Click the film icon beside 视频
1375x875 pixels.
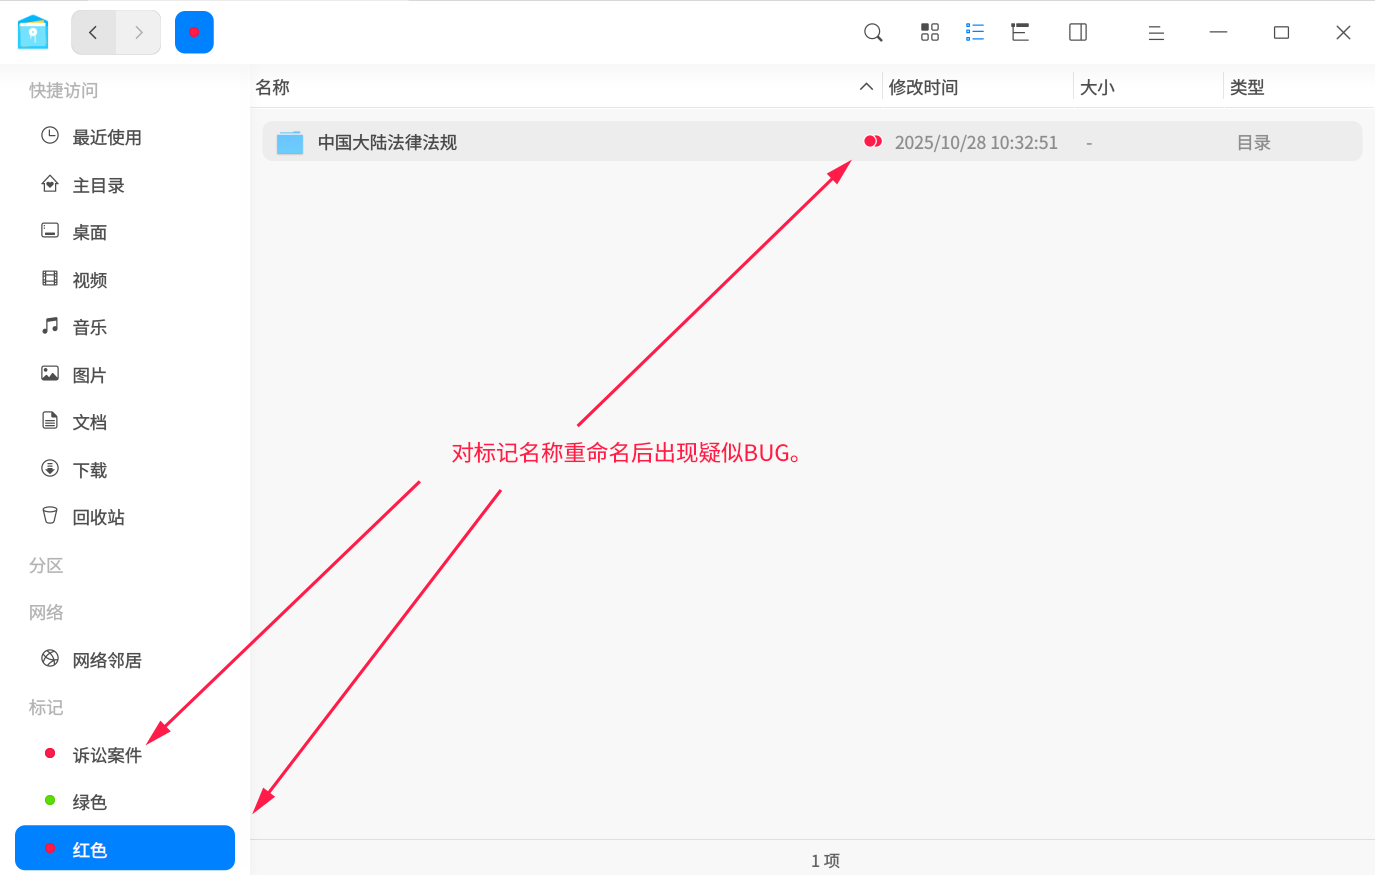click(50, 278)
